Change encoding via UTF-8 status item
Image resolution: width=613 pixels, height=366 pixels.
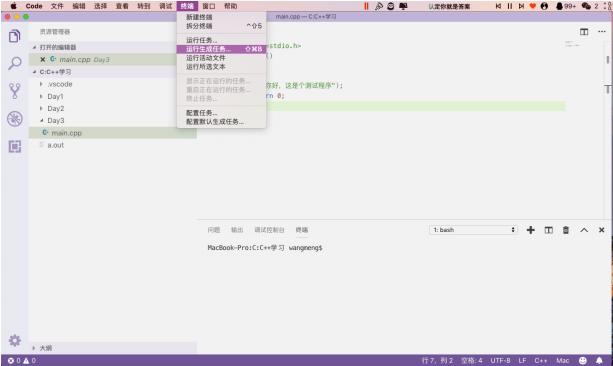[x=500, y=361]
